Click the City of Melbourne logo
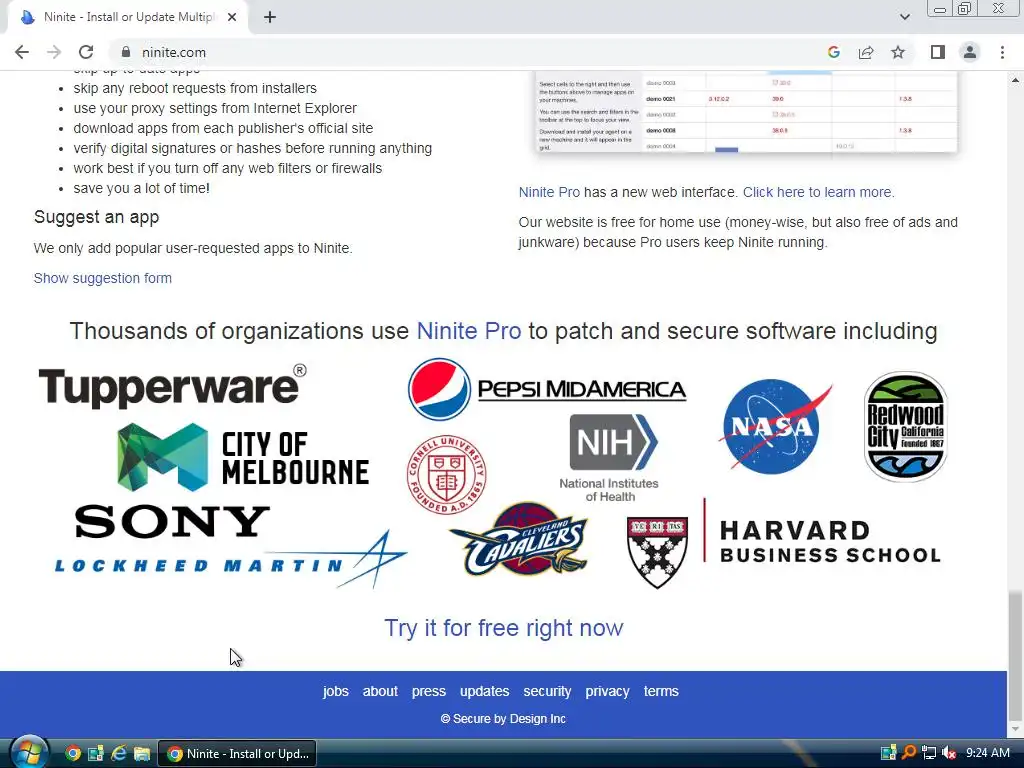Screen dimensions: 1024x768 point(243,457)
